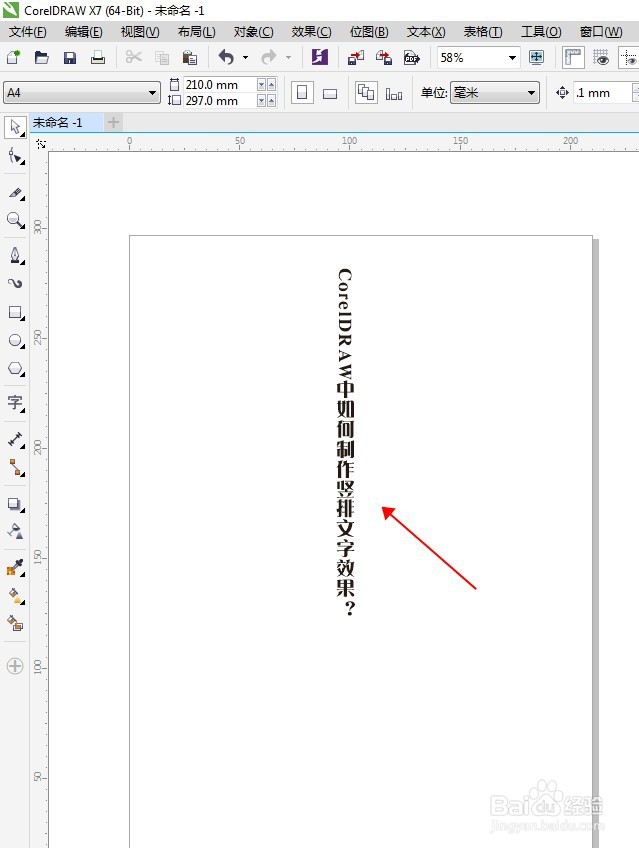639x848 pixels.
Task: Save the document with floppy icon
Action: coord(70,57)
